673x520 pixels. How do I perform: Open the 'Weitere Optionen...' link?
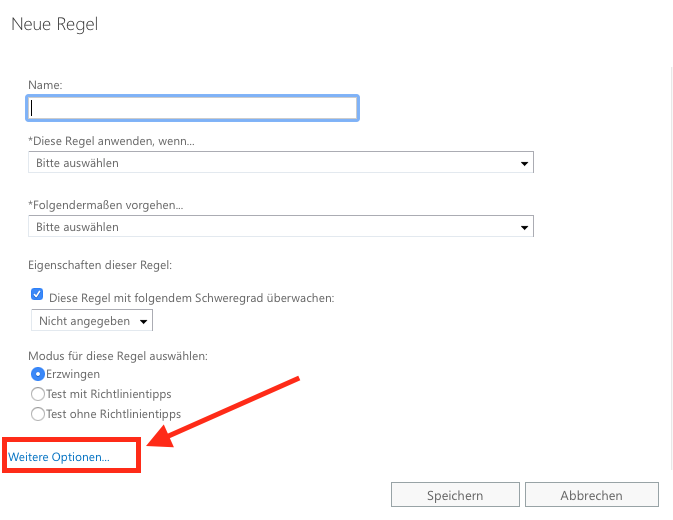(x=59, y=457)
